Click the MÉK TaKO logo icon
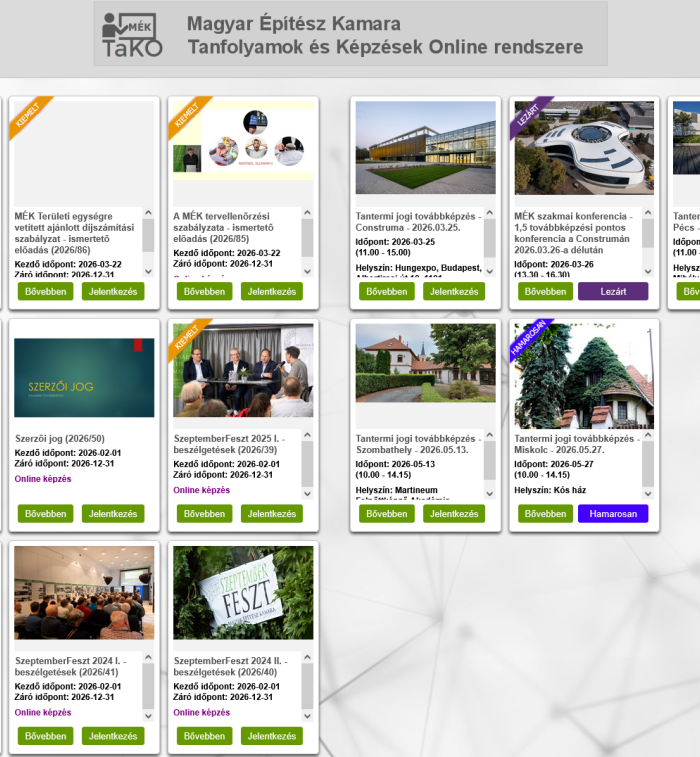The height and width of the screenshot is (757, 700). pos(131,35)
